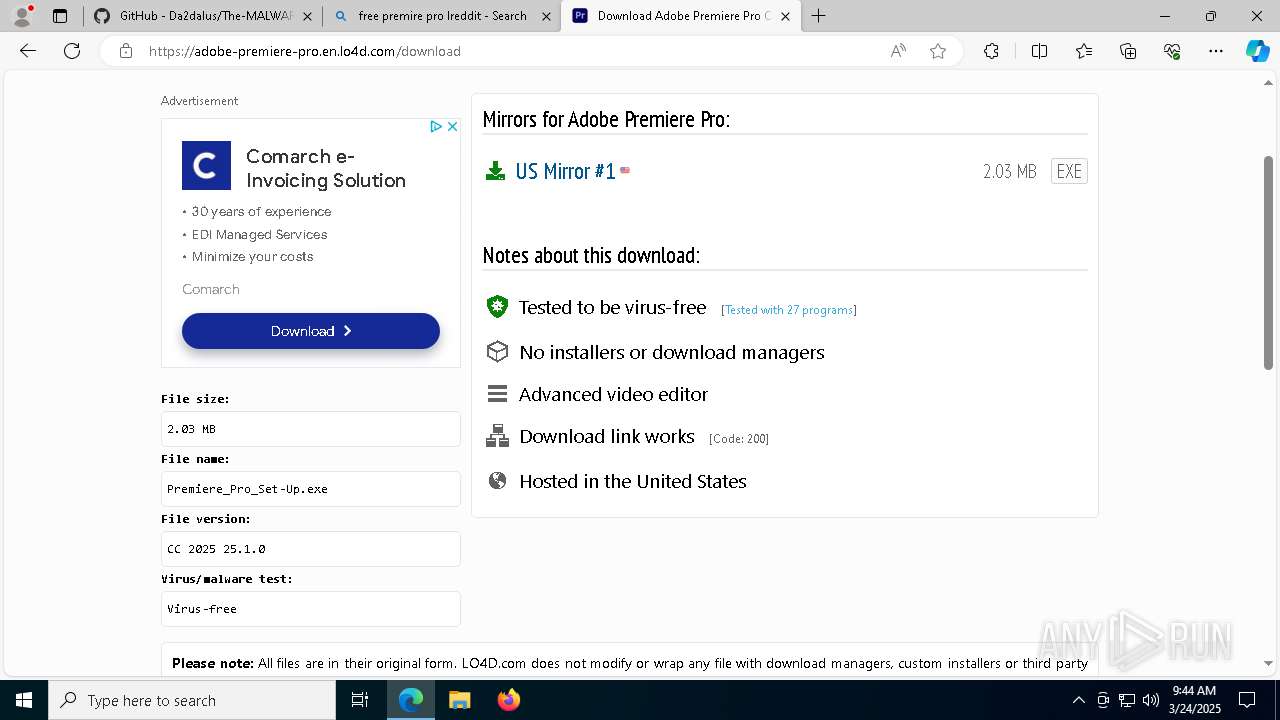Open a new browser tab
This screenshot has height=720, width=1280.
(818, 16)
